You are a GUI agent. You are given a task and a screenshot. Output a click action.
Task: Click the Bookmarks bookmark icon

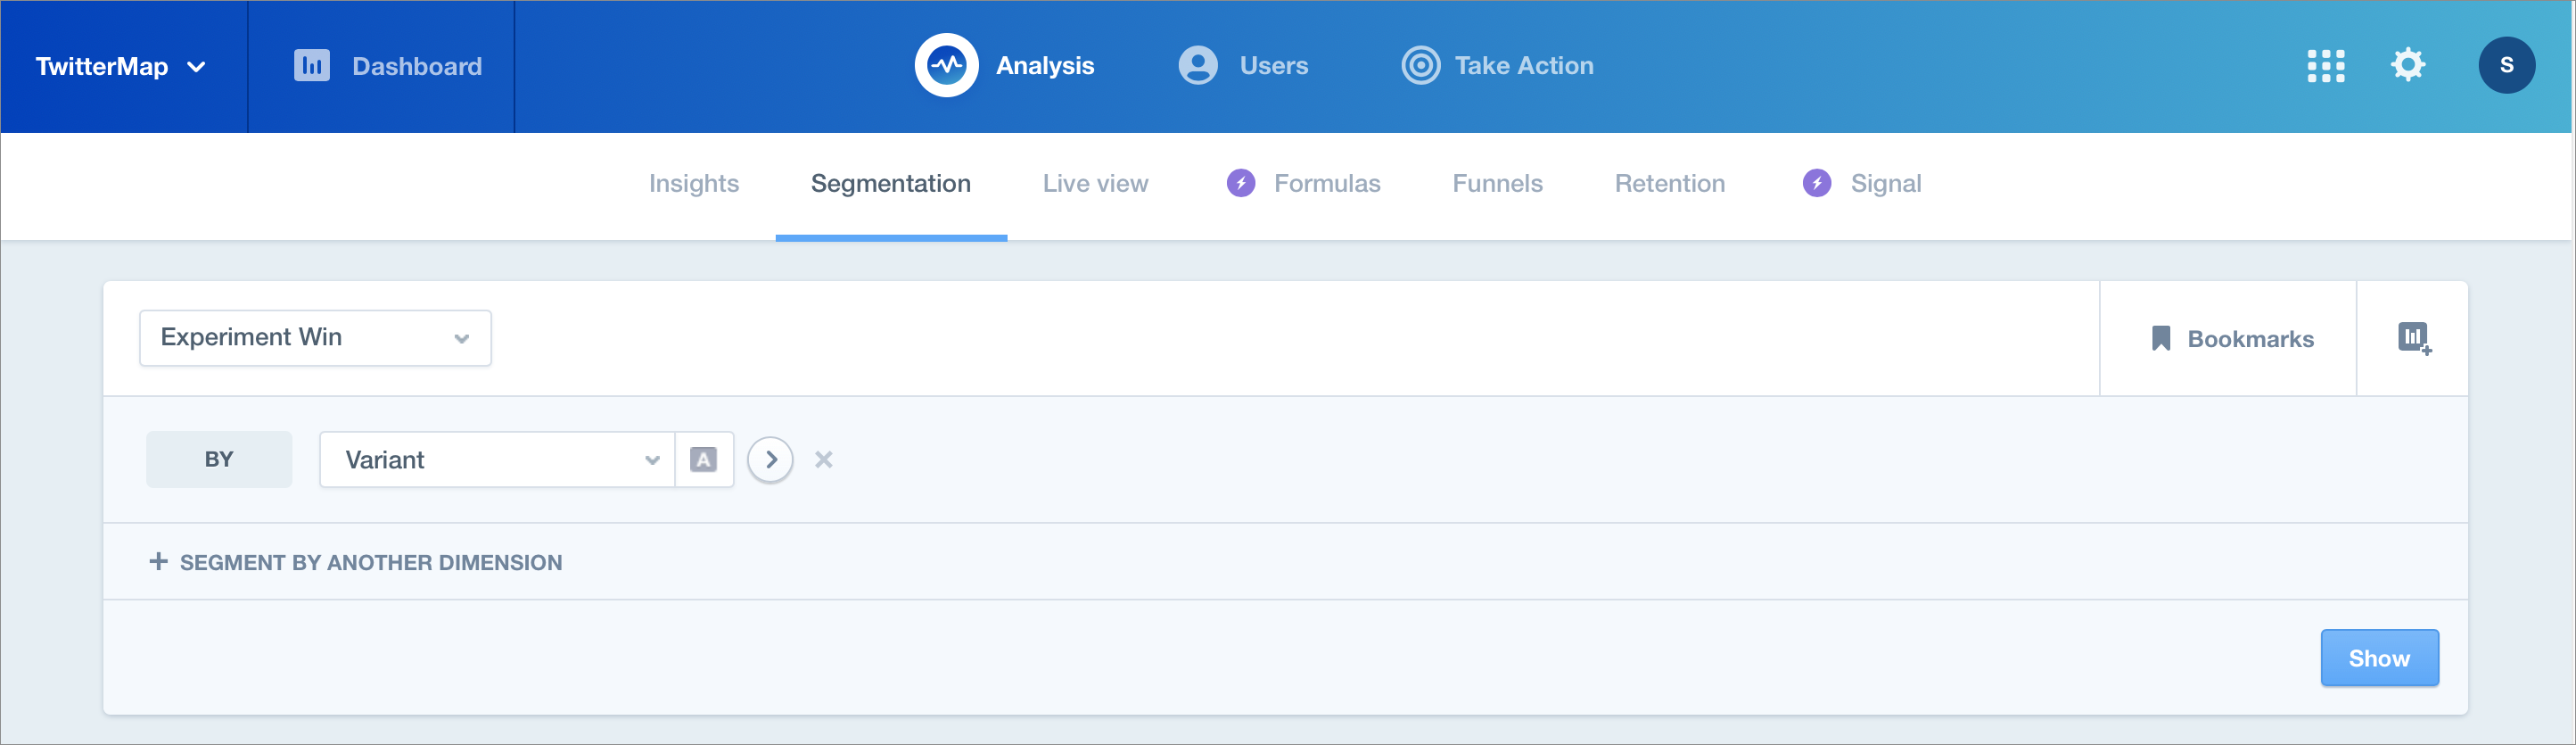click(x=2161, y=339)
